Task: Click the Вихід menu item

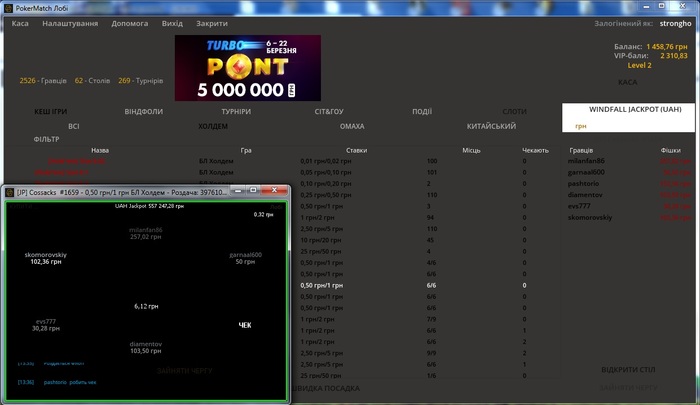Action: tap(172, 23)
